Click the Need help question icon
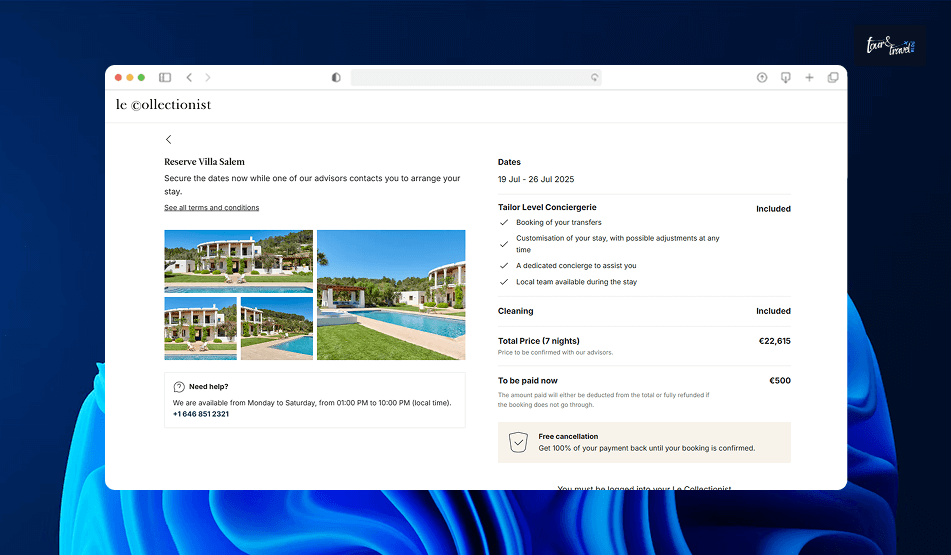 [179, 387]
